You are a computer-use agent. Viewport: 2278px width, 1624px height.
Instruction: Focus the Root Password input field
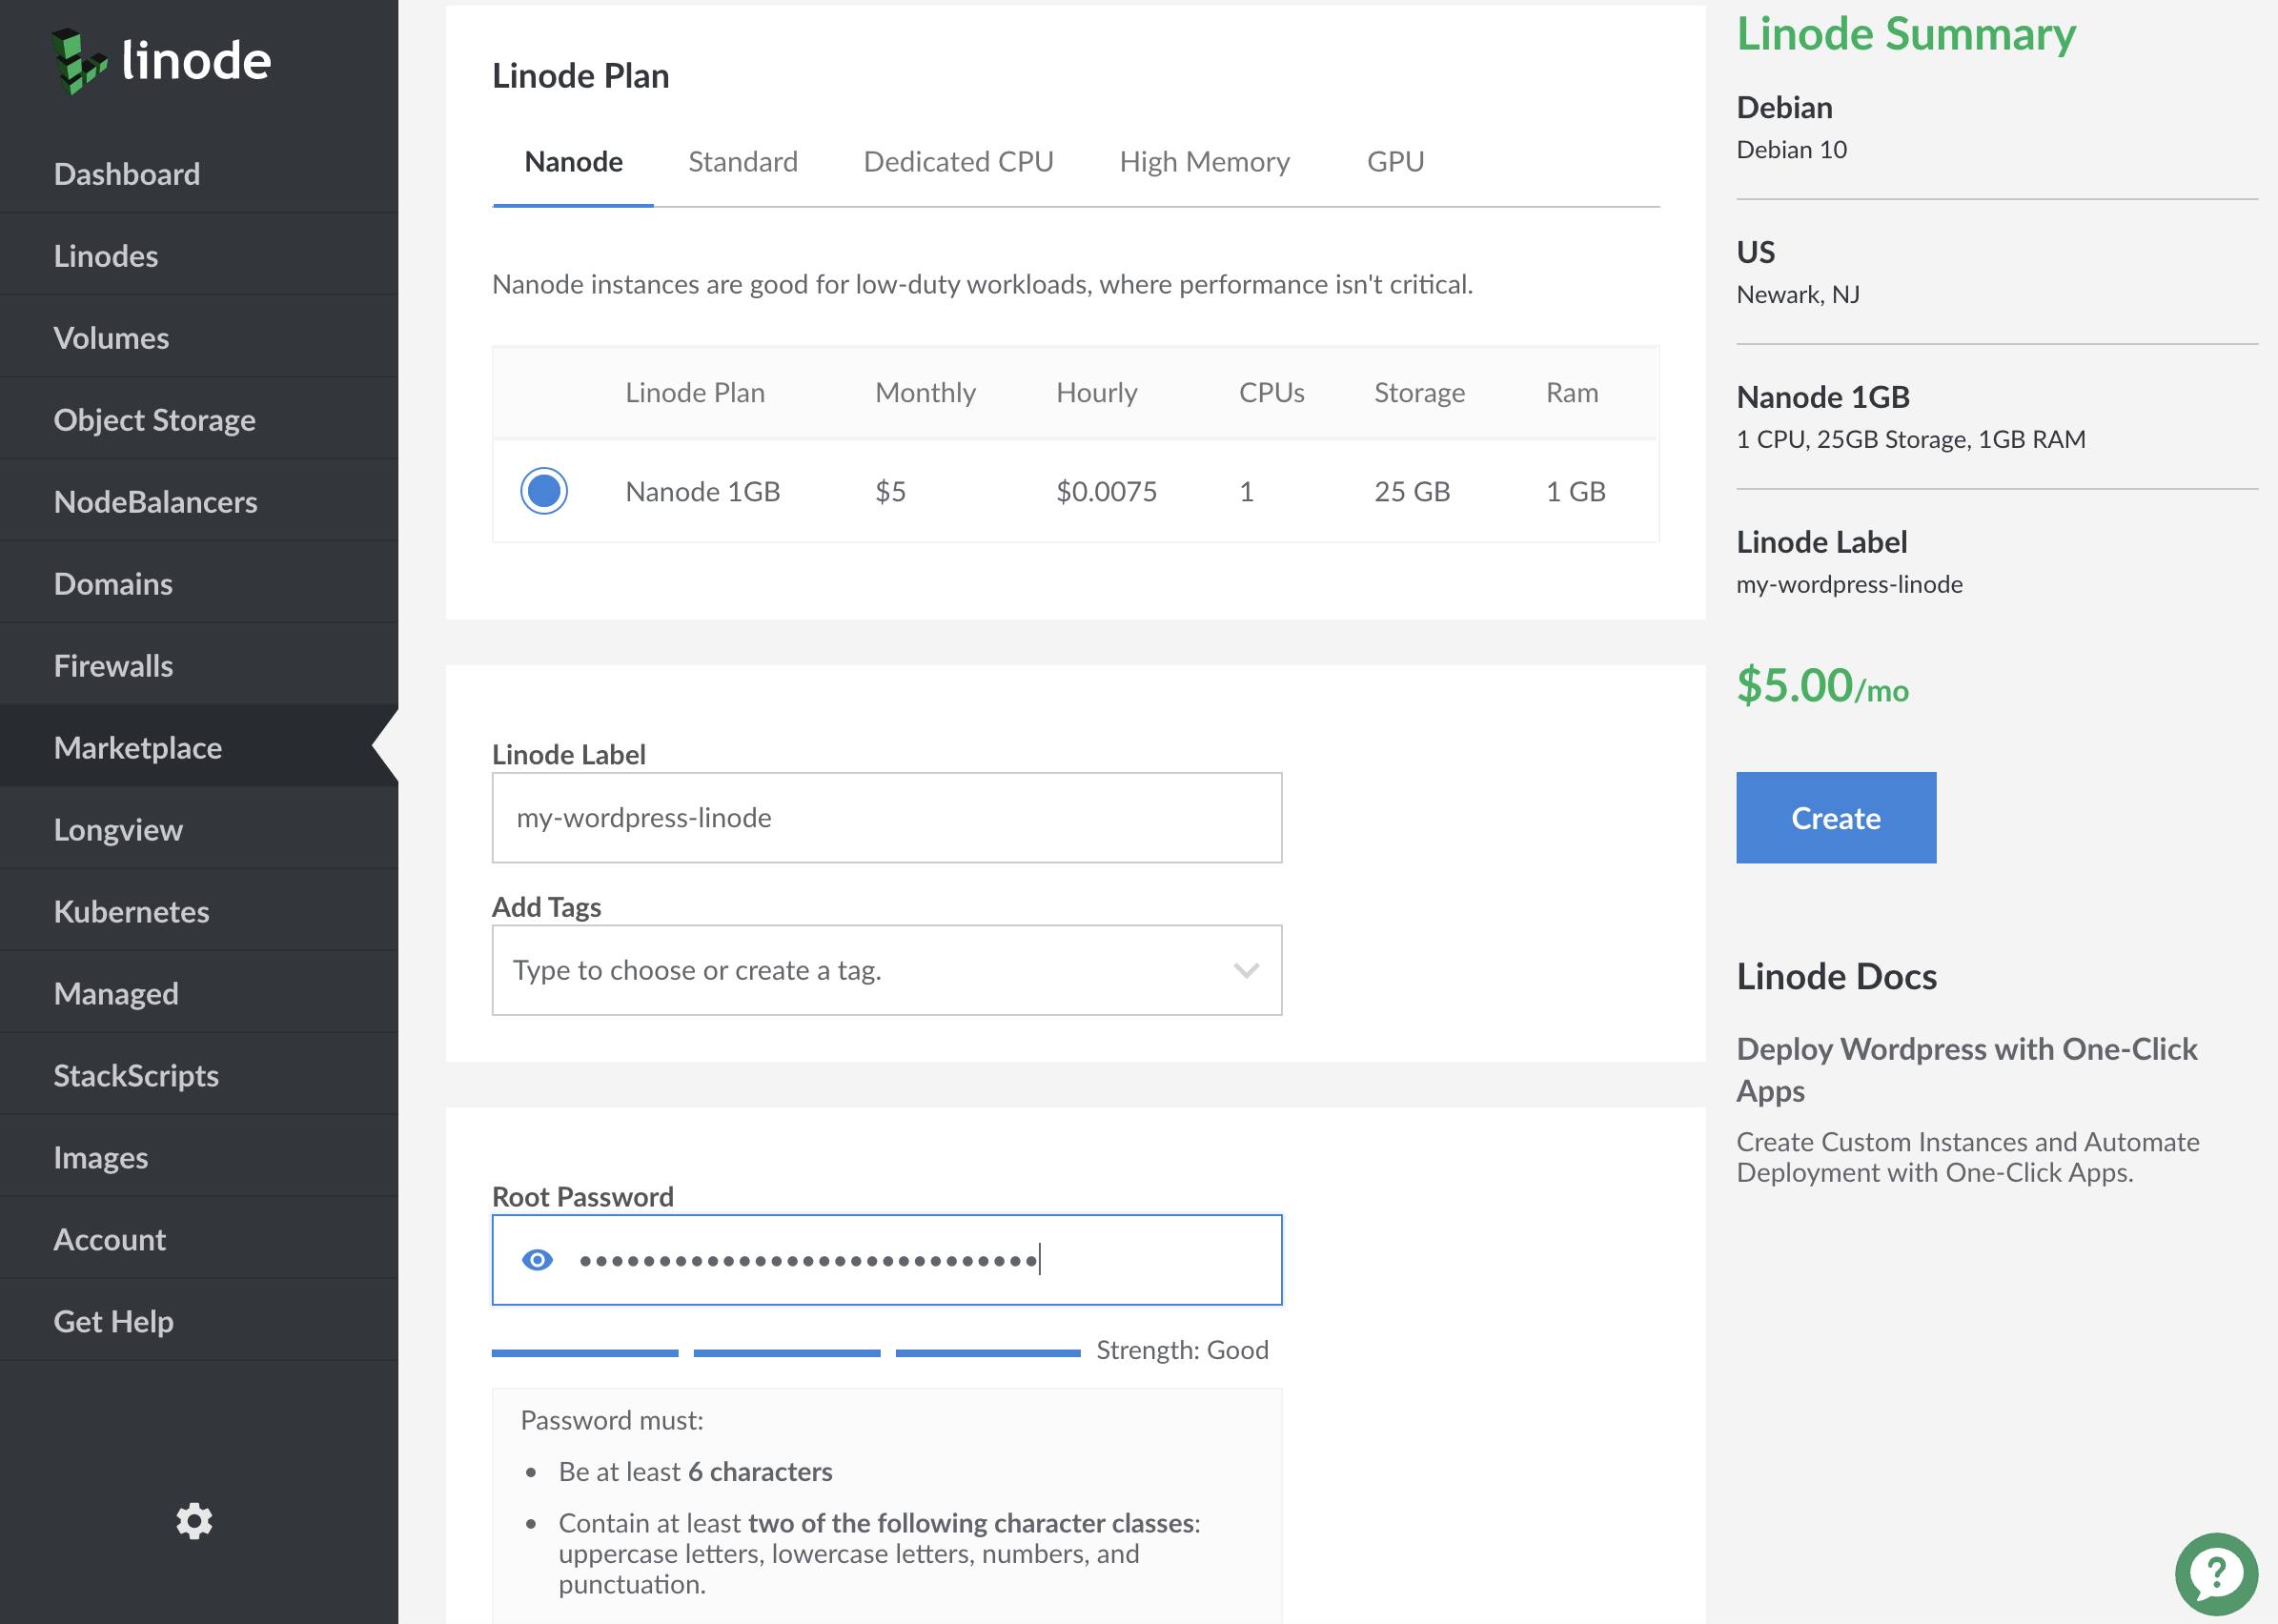[900, 1260]
